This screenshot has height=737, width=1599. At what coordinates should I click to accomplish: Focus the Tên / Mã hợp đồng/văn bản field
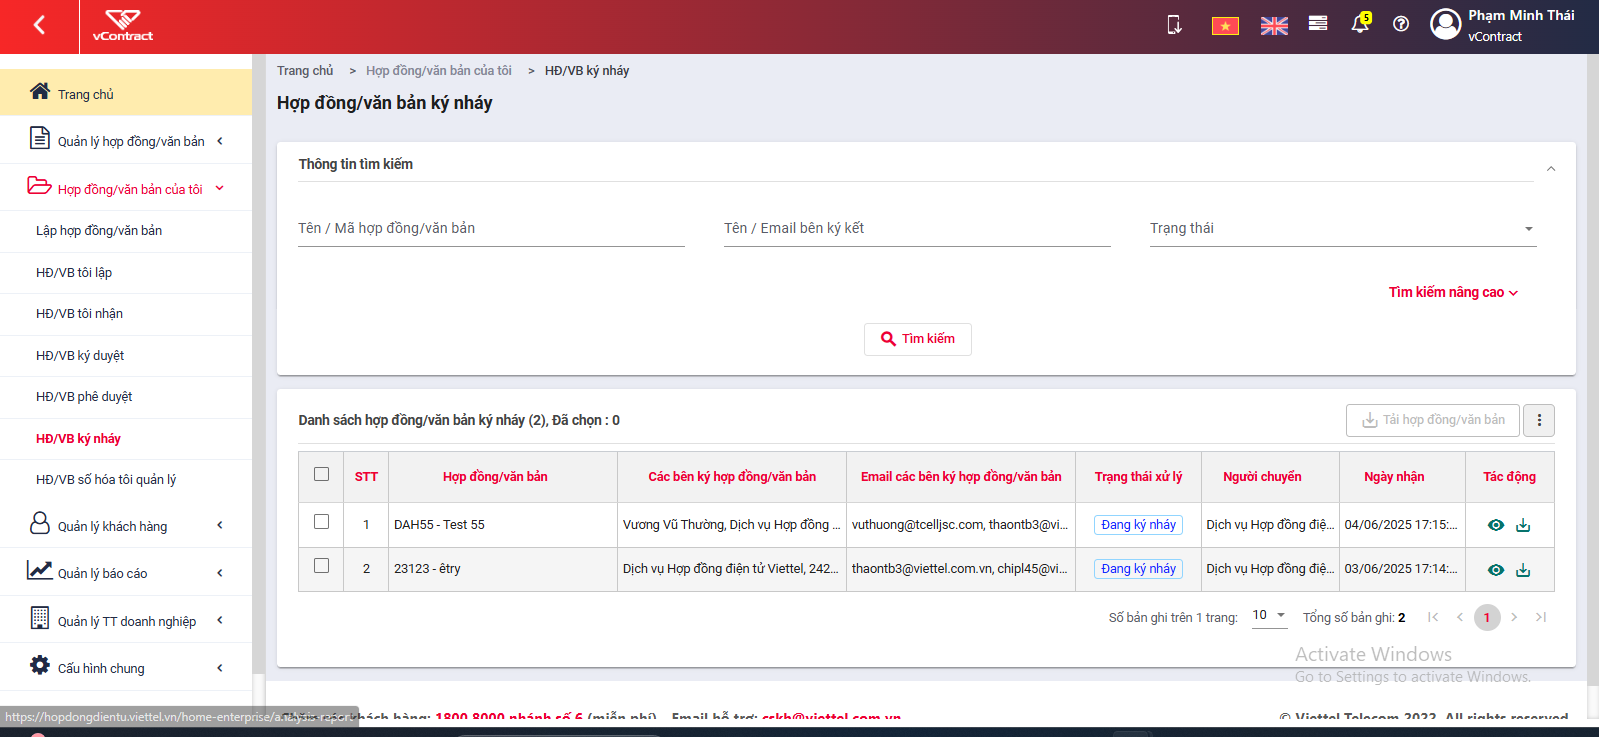pos(491,228)
